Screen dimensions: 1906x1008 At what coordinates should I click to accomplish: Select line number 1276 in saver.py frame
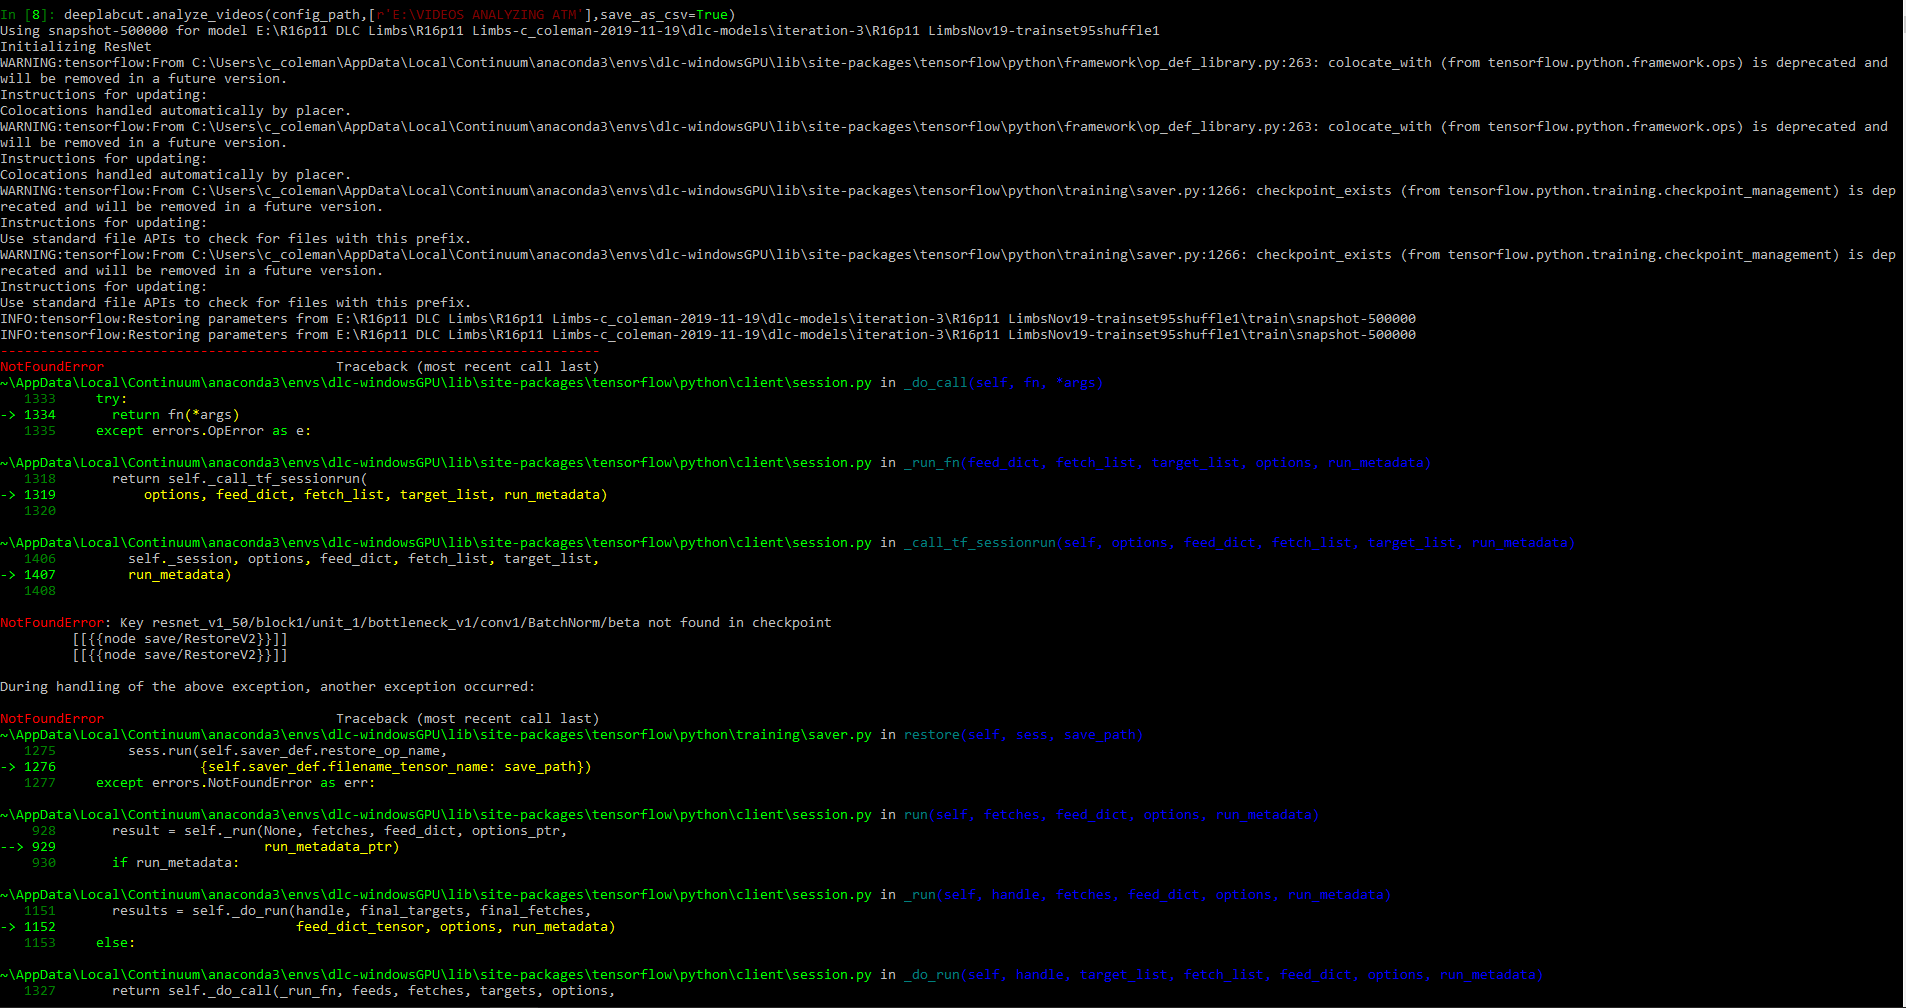point(38,766)
